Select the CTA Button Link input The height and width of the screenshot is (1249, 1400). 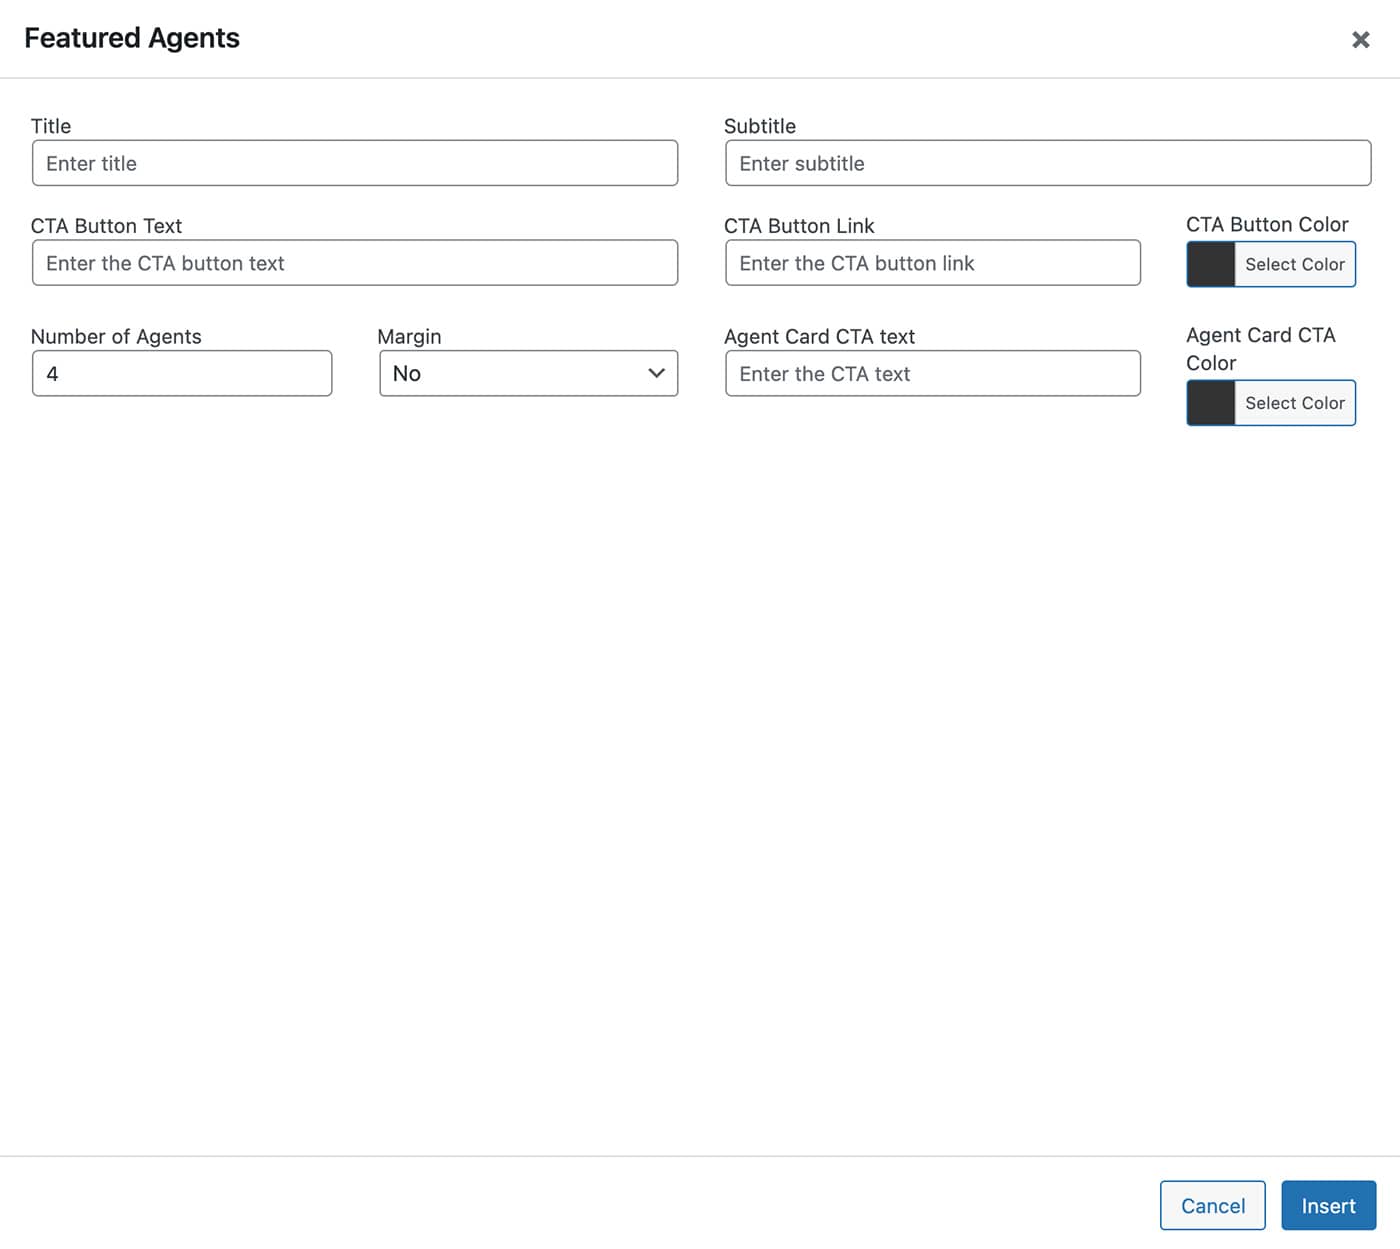click(x=932, y=263)
